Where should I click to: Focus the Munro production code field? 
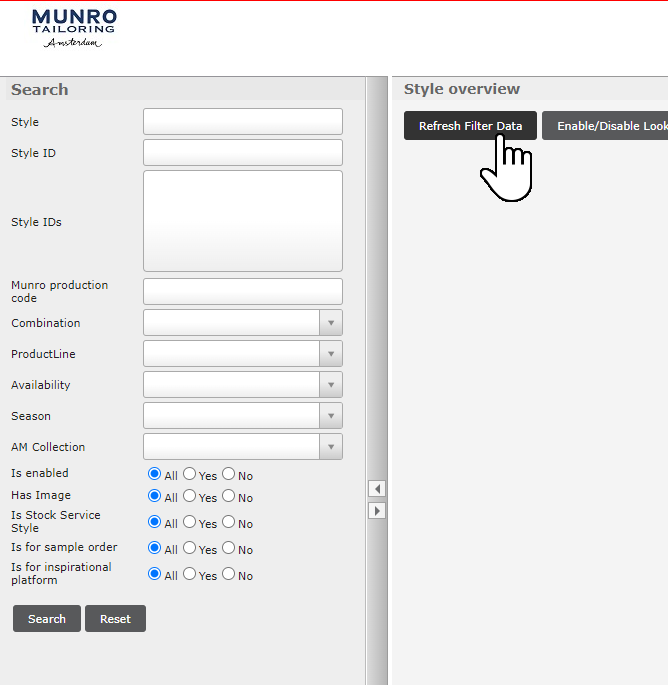243,291
